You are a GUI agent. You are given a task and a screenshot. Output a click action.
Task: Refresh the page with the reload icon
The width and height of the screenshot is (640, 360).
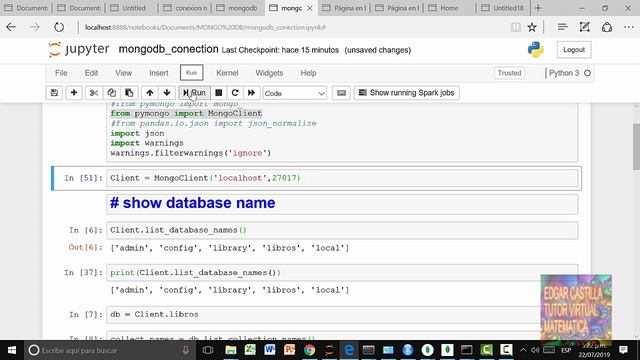tap(59, 27)
